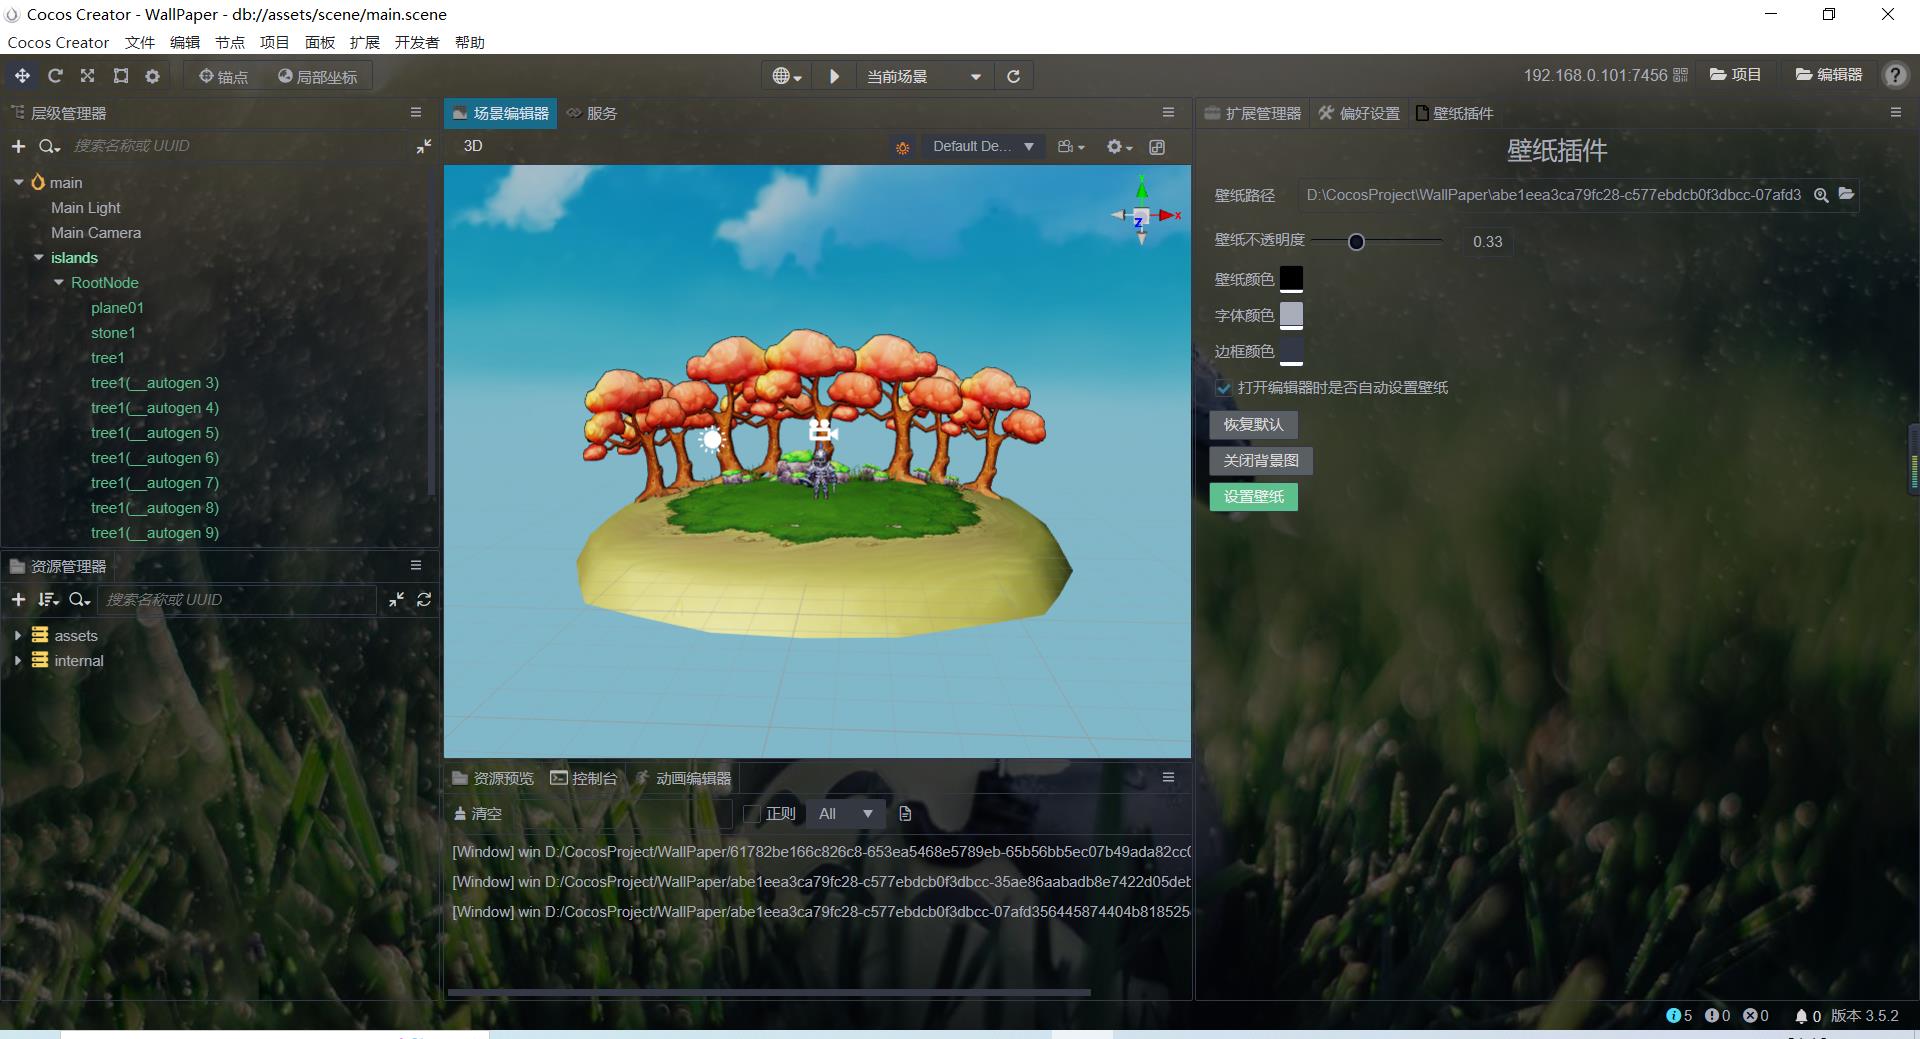Viewport: 1920px width, 1039px height.
Task: Select the snap settings gear tool
Action: click(152, 76)
